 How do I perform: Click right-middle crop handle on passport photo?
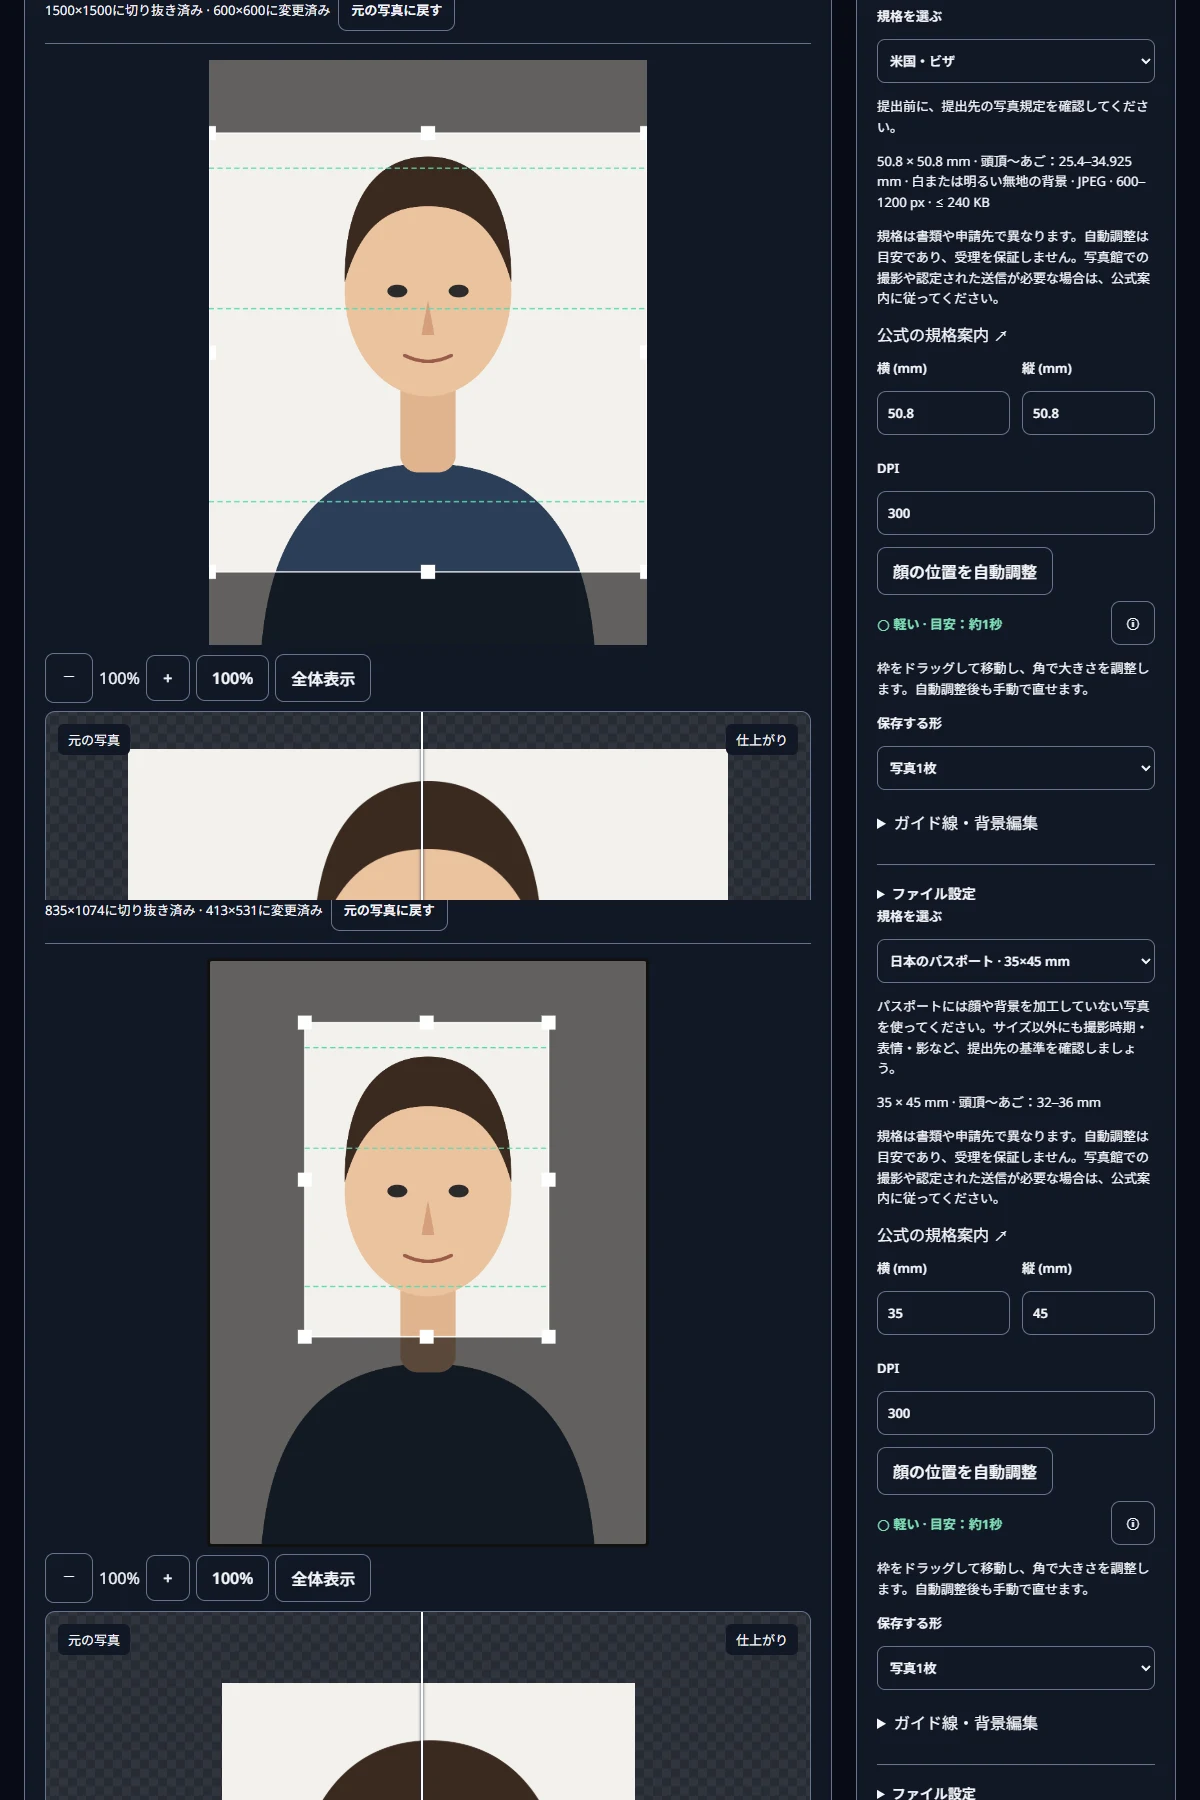(x=548, y=1180)
